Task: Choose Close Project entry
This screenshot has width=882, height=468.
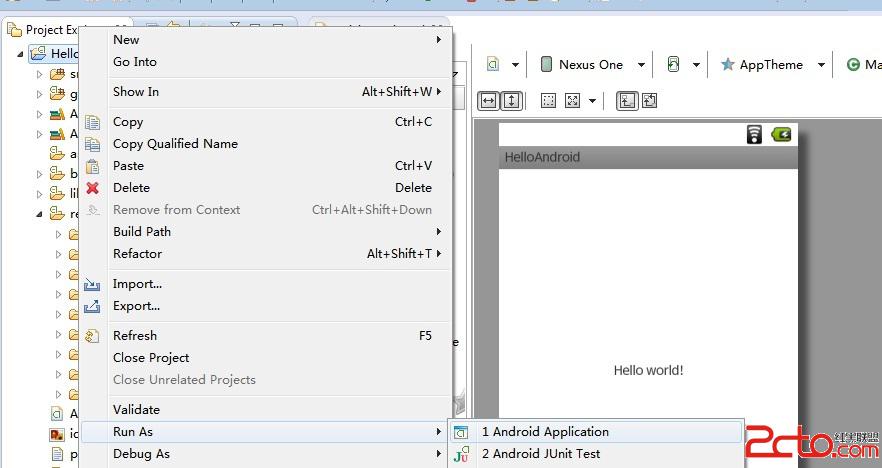Action: (x=266, y=358)
